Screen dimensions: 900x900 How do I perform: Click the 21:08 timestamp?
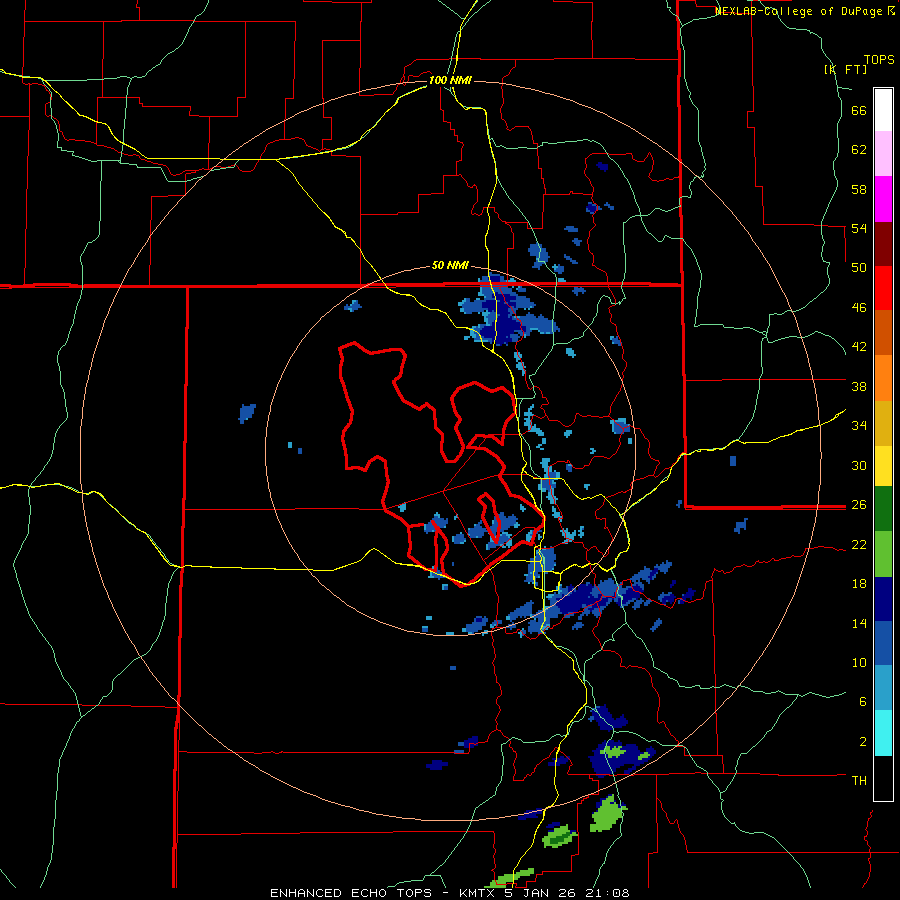[x=606, y=893]
